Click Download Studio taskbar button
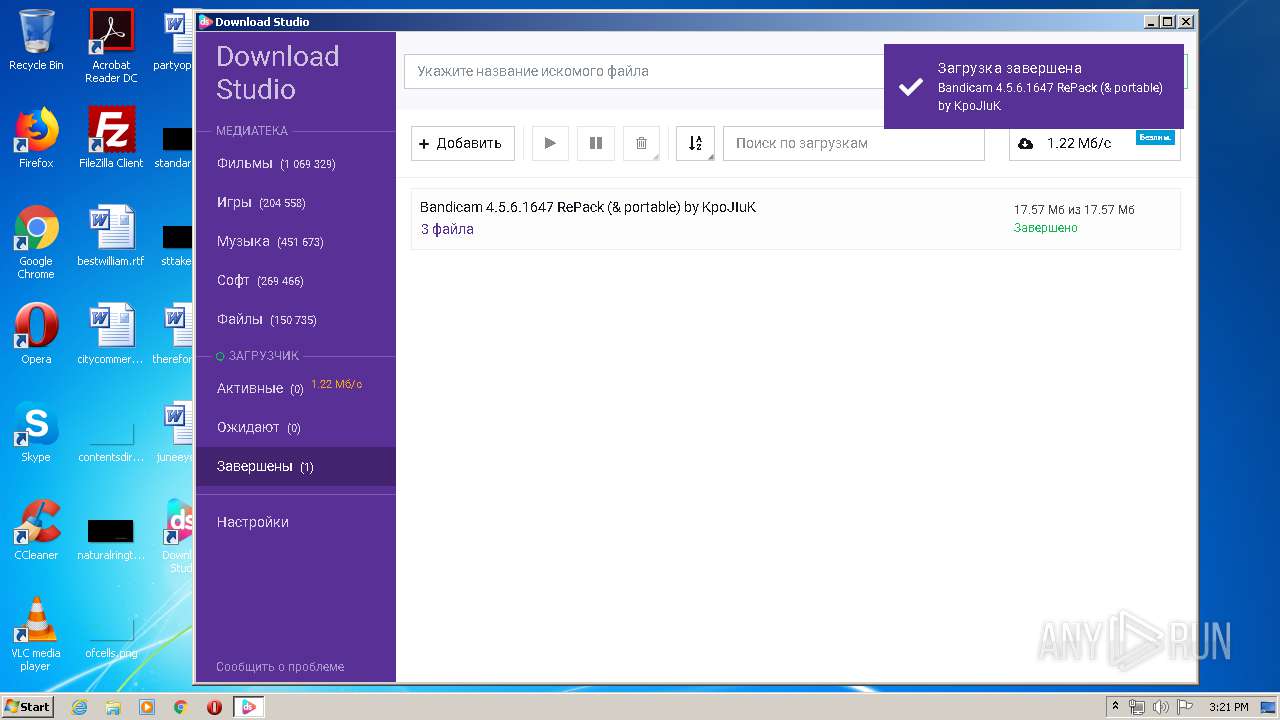This screenshot has height=720, width=1280. (249, 707)
